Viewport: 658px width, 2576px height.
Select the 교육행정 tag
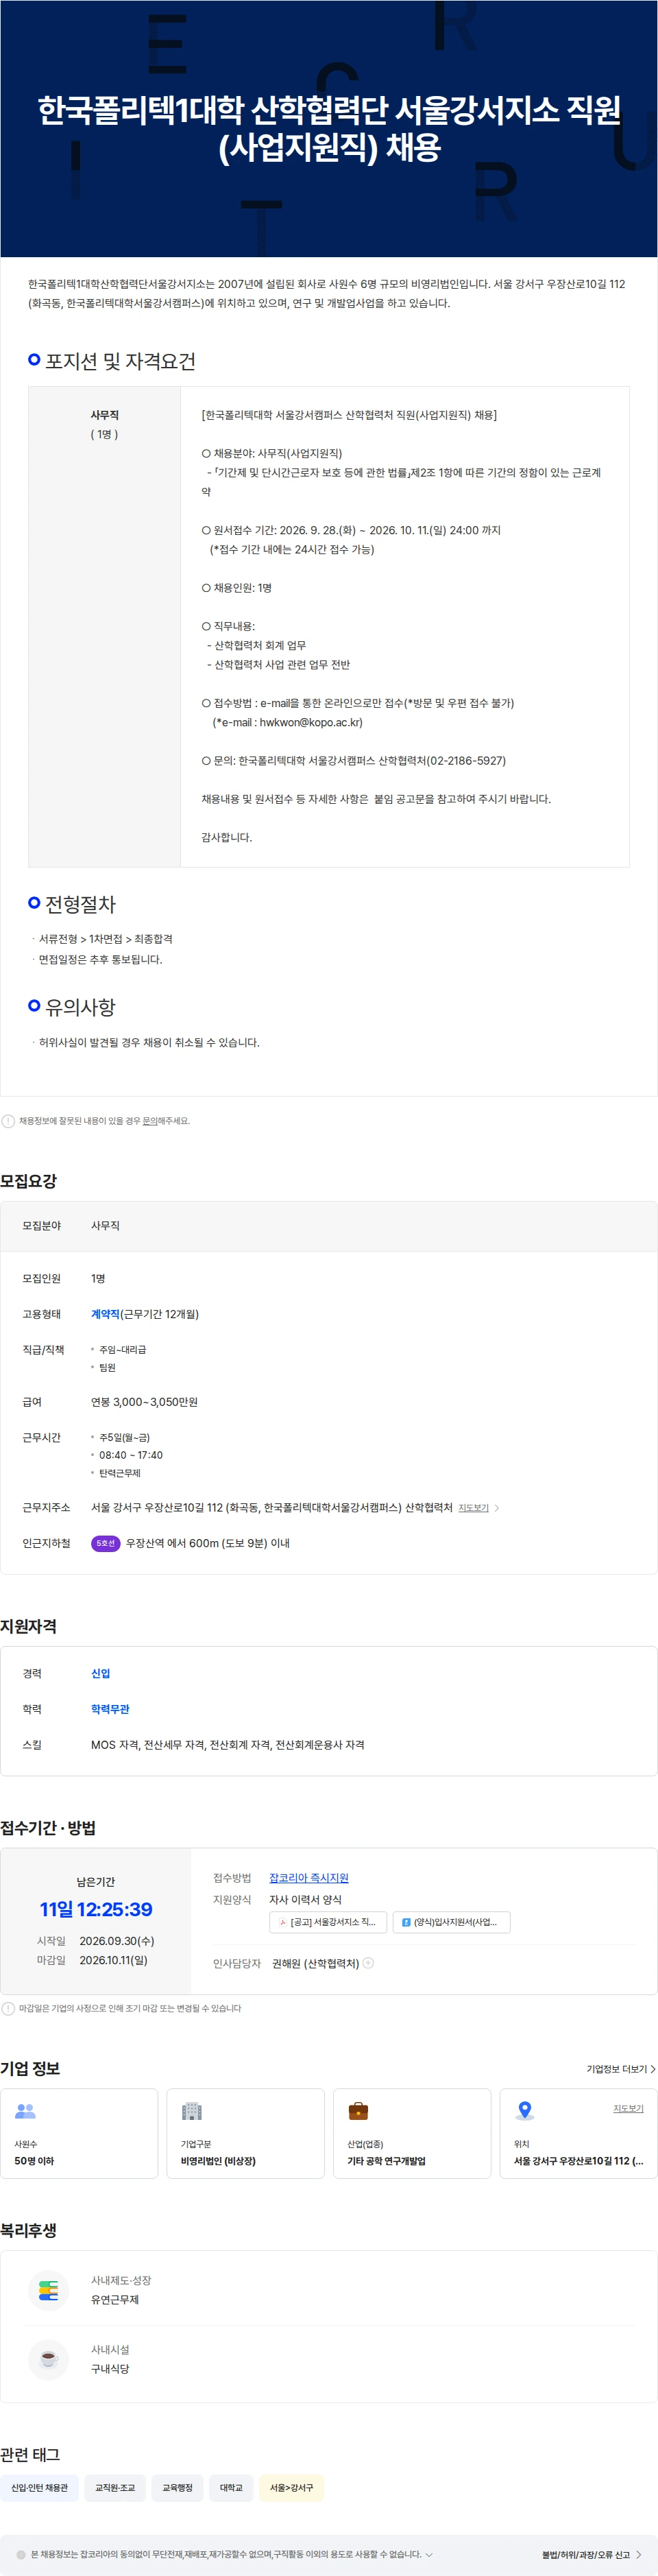[177, 2487]
